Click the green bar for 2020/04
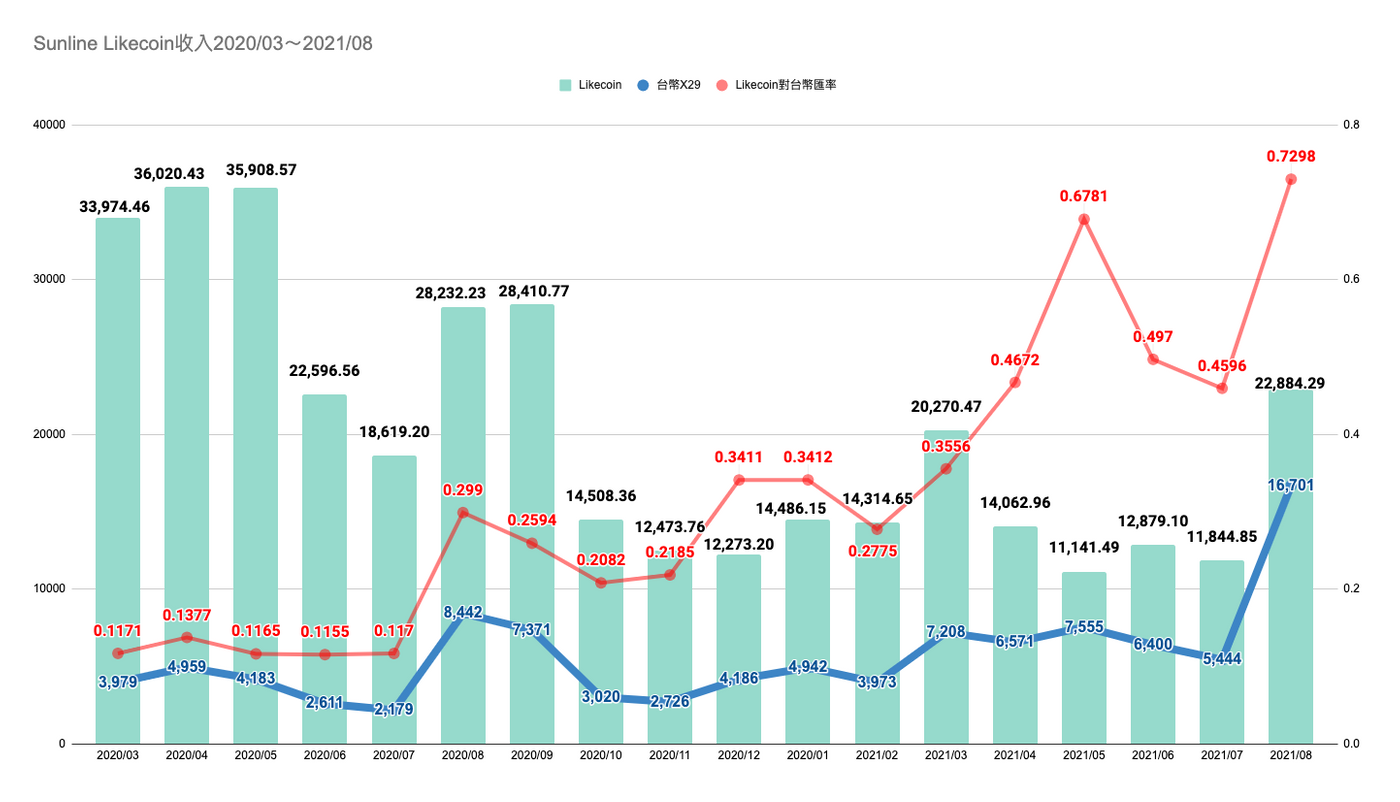 [186, 465]
